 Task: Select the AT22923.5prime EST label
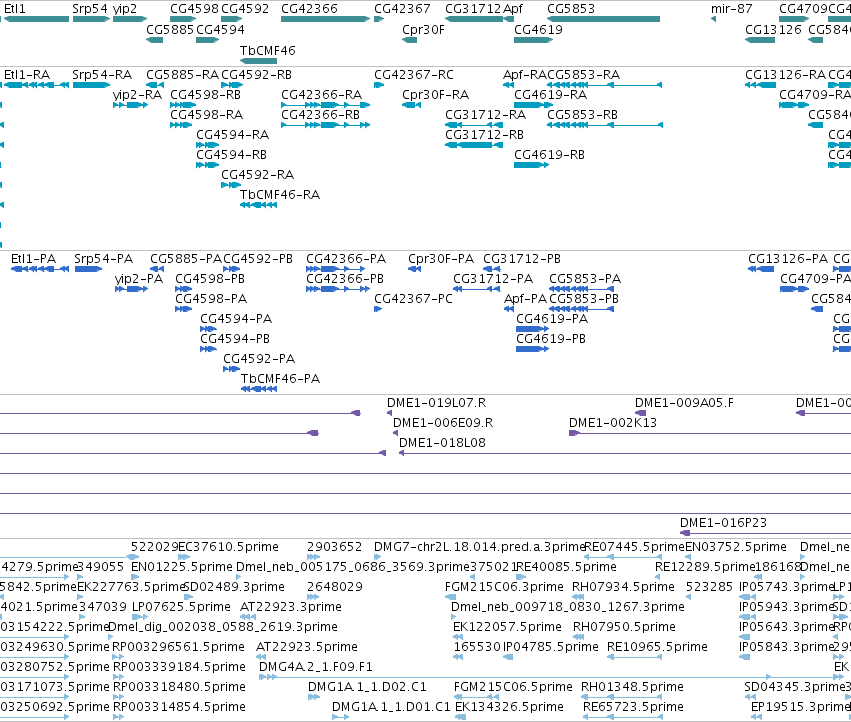pyautogui.click(x=307, y=647)
